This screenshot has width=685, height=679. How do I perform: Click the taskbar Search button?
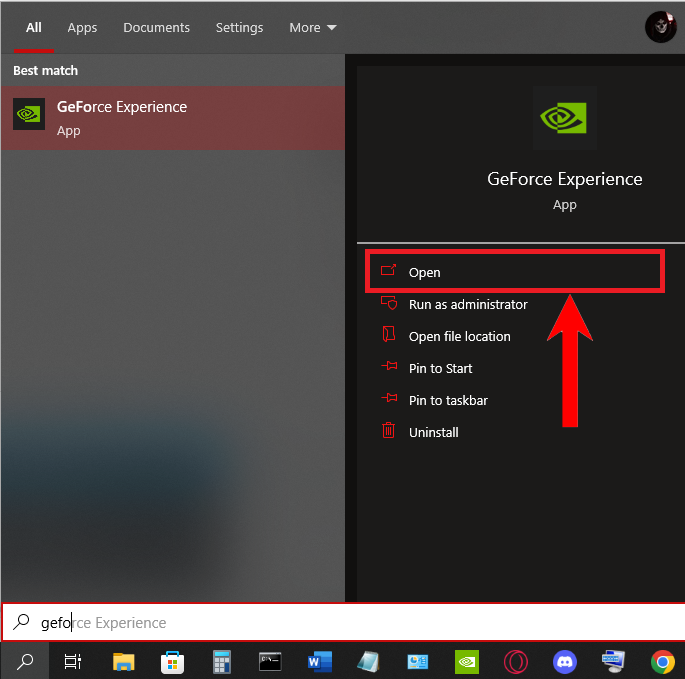[x=25, y=661]
